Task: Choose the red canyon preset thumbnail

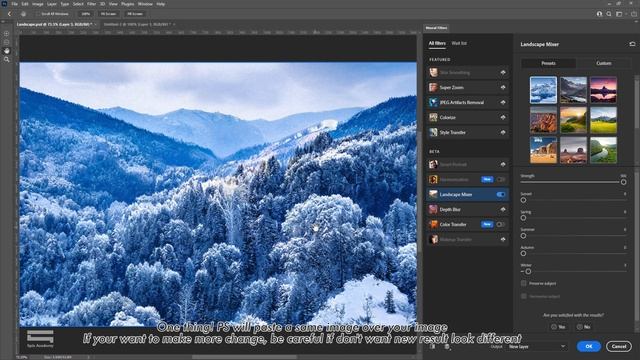Action: coord(543,120)
